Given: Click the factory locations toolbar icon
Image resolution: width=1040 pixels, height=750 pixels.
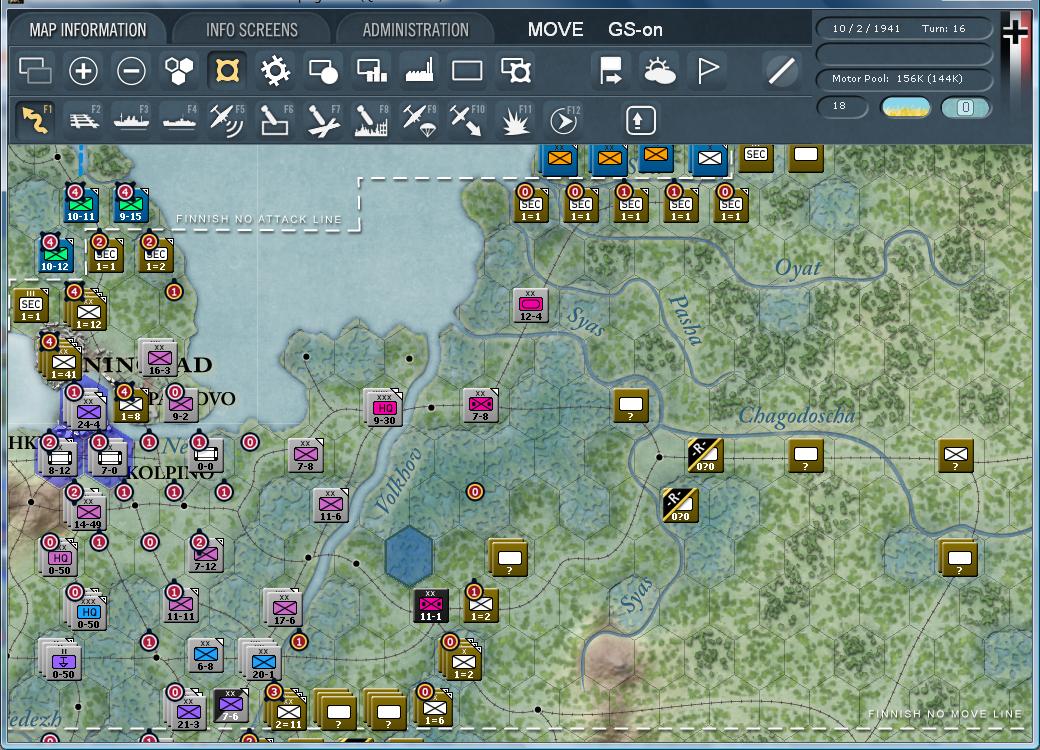Looking at the screenshot, I should tap(419, 70).
